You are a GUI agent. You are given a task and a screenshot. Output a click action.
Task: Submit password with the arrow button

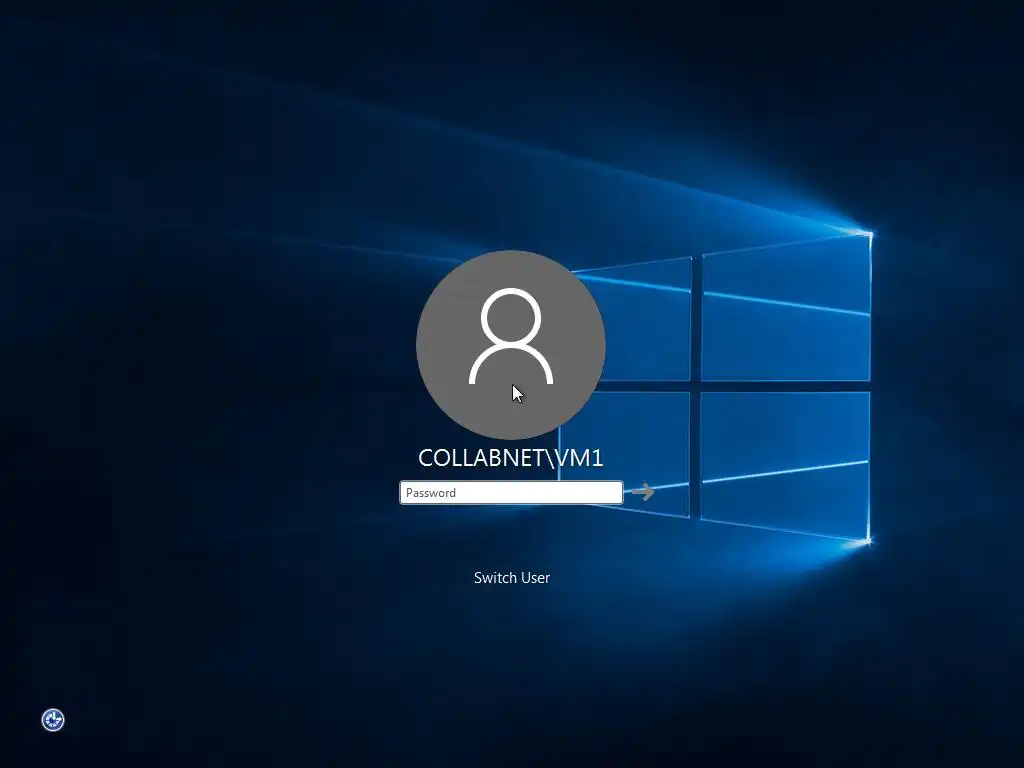click(643, 492)
